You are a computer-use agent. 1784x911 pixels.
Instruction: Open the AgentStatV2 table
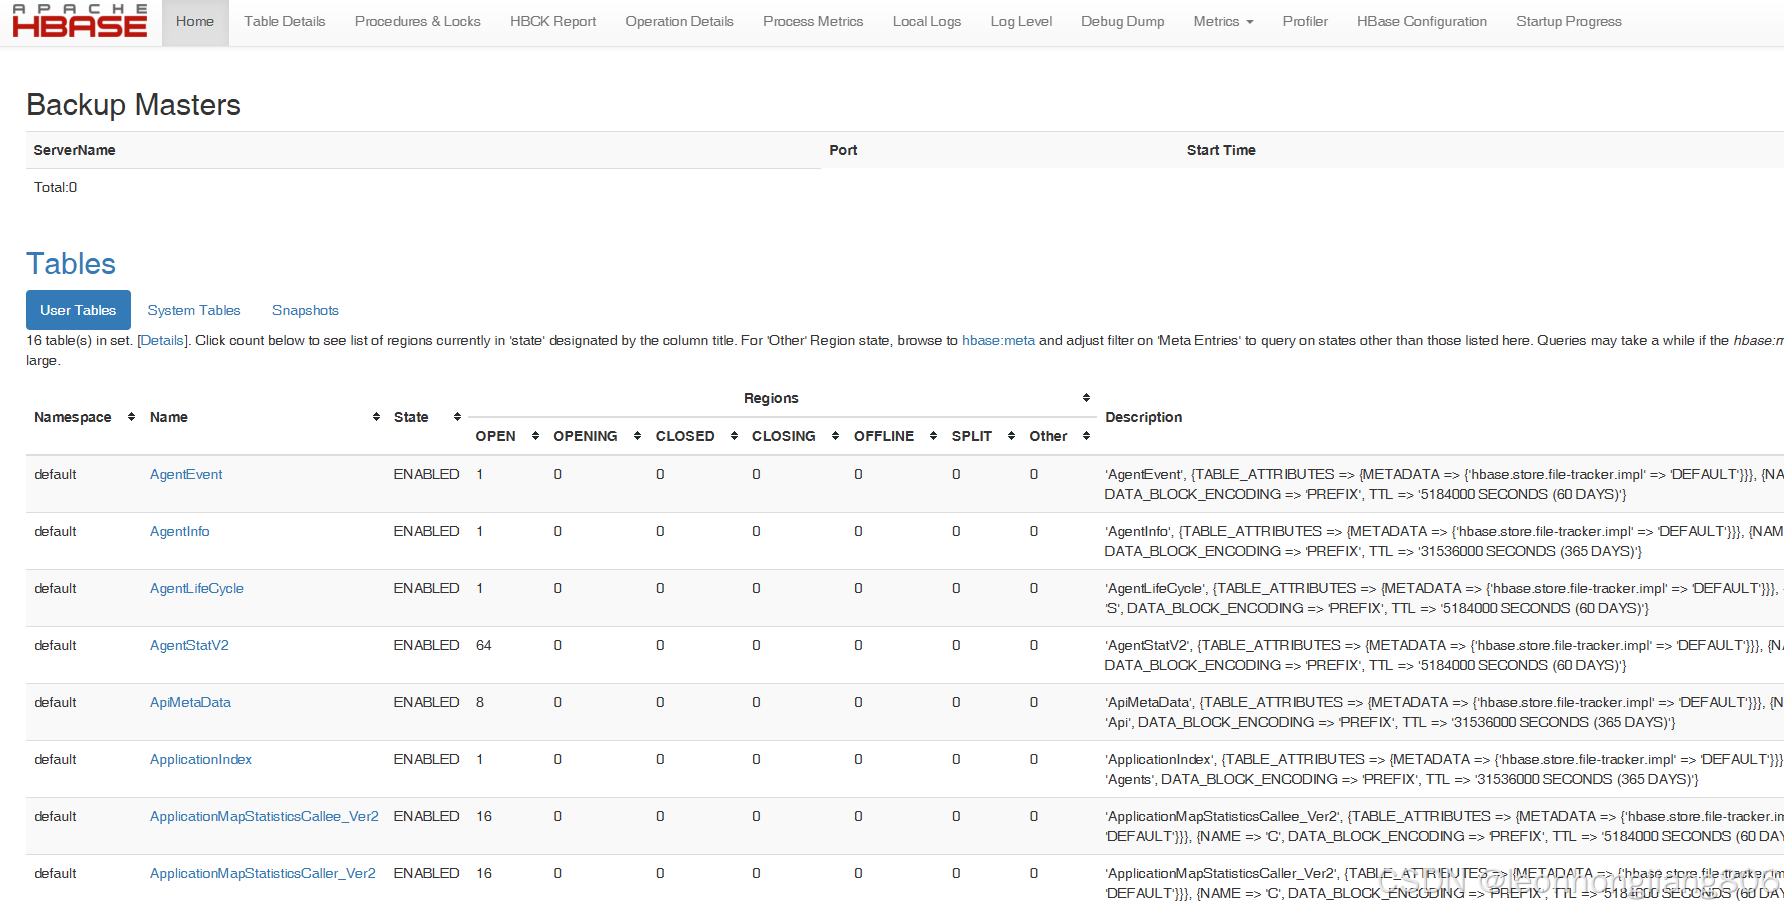tap(189, 645)
